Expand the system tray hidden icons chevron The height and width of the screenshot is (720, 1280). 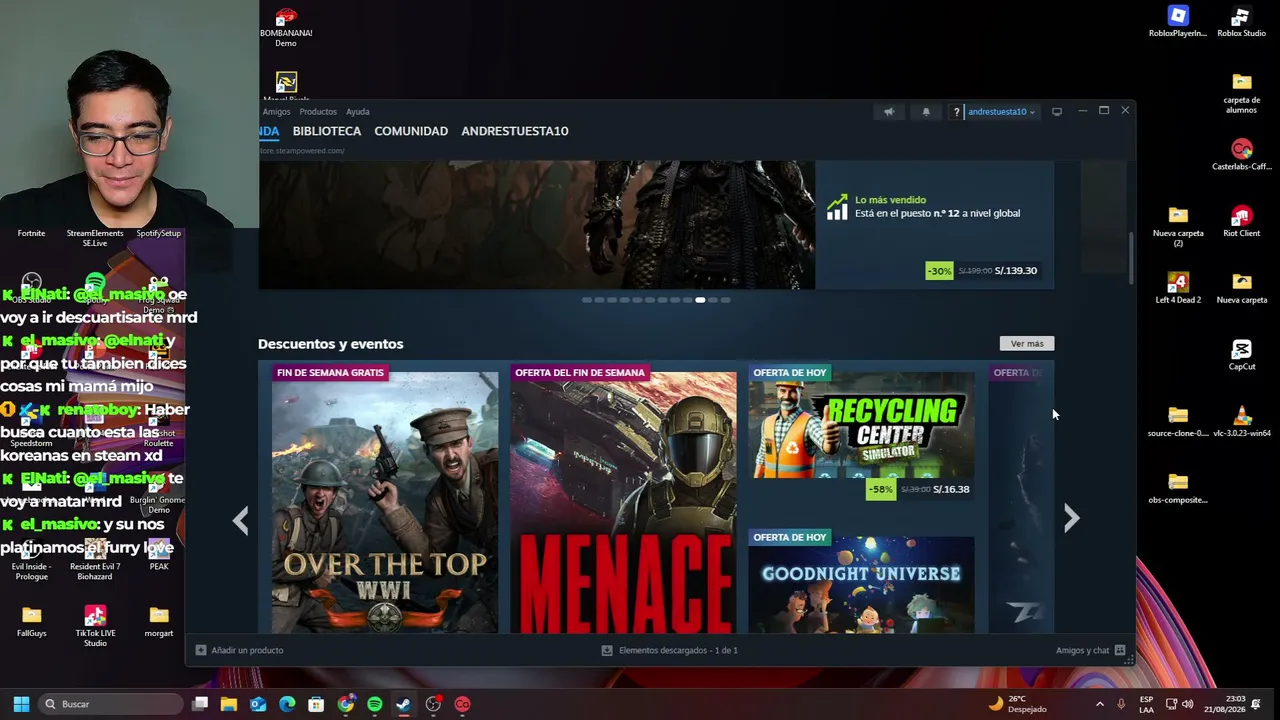pyautogui.click(x=1100, y=704)
